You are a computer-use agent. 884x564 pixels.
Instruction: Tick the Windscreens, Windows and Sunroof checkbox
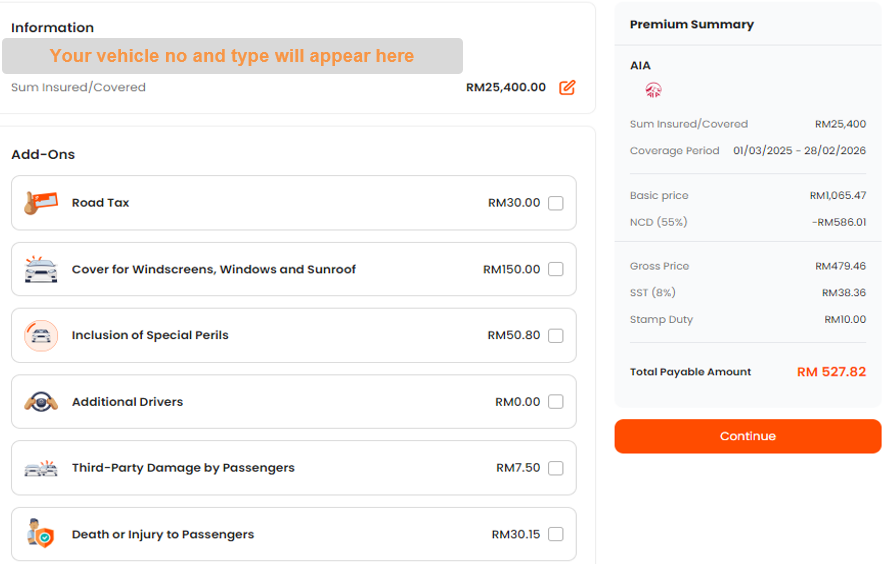tap(556, 269)
